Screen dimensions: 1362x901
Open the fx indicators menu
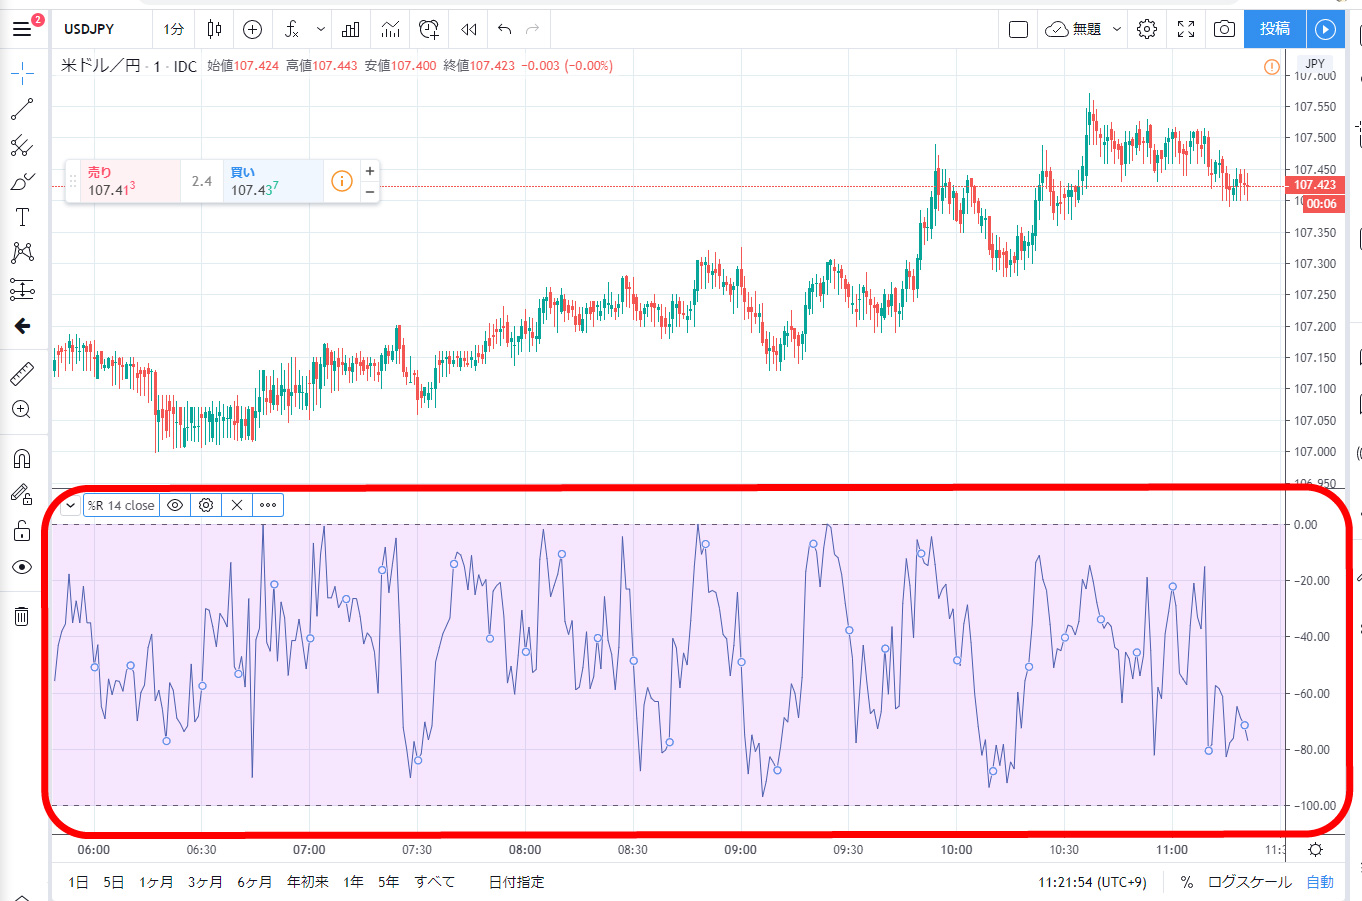[291, 29]
